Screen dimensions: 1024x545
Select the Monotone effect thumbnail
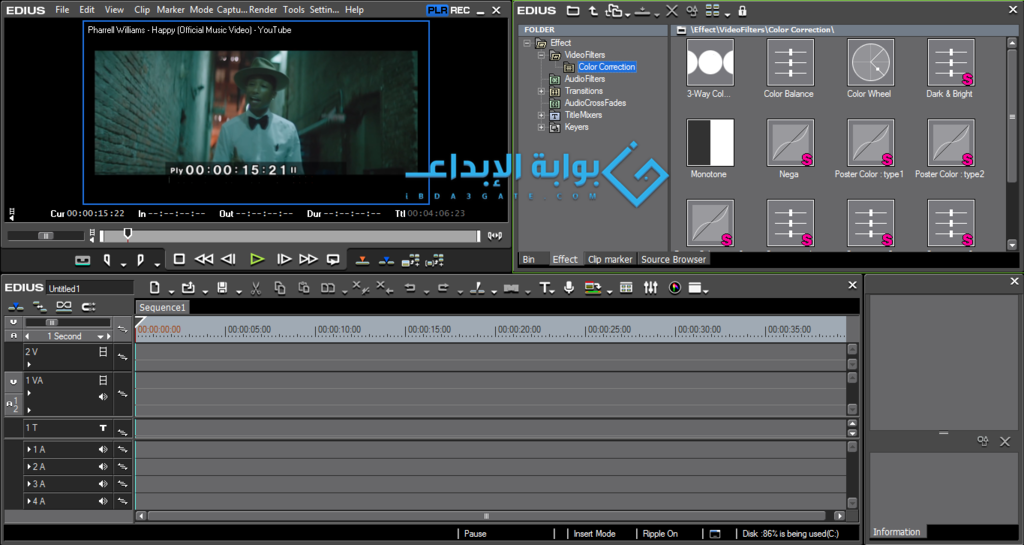click(710, 143)
